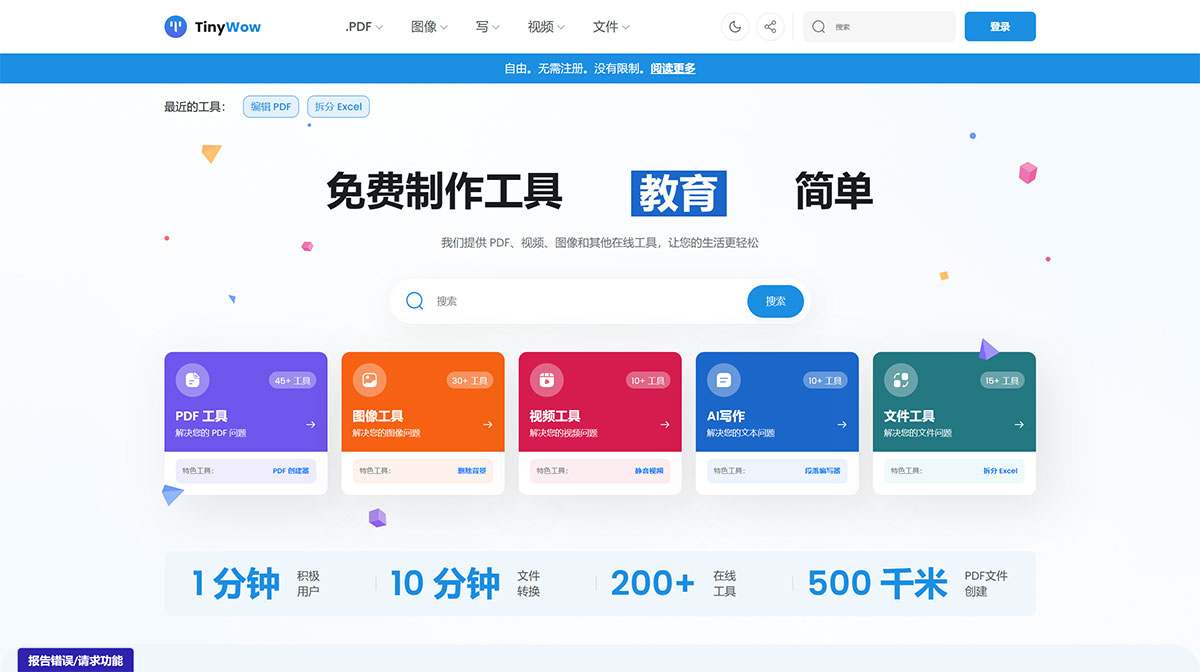Expand the .PDF navigation dropdown

(x=362, y=27)
